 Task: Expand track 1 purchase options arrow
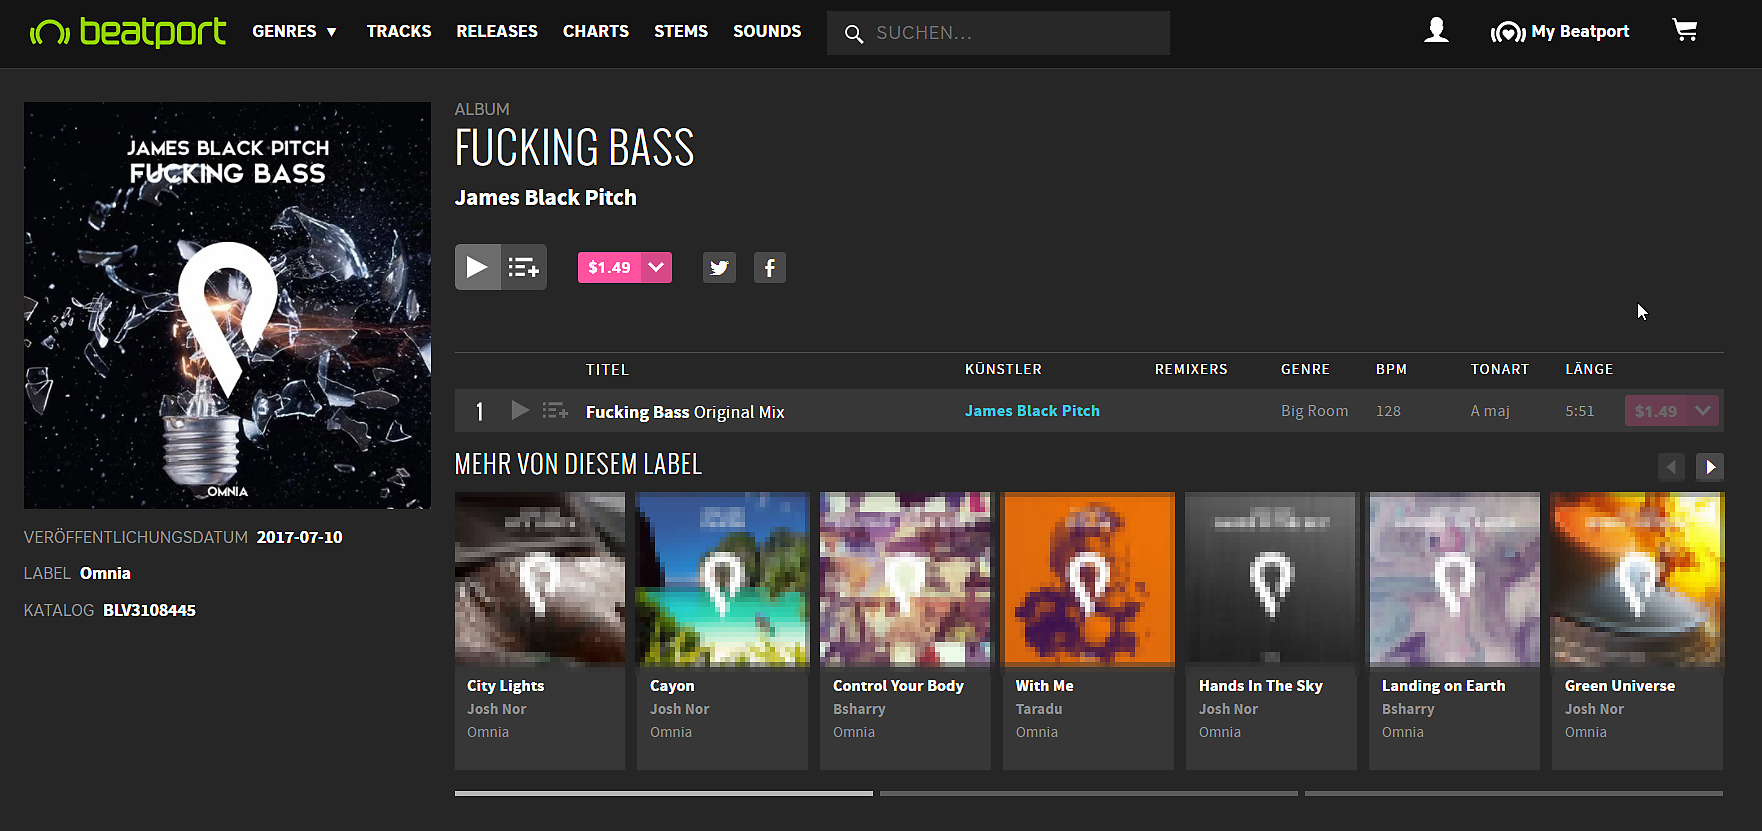[1703, 411]
